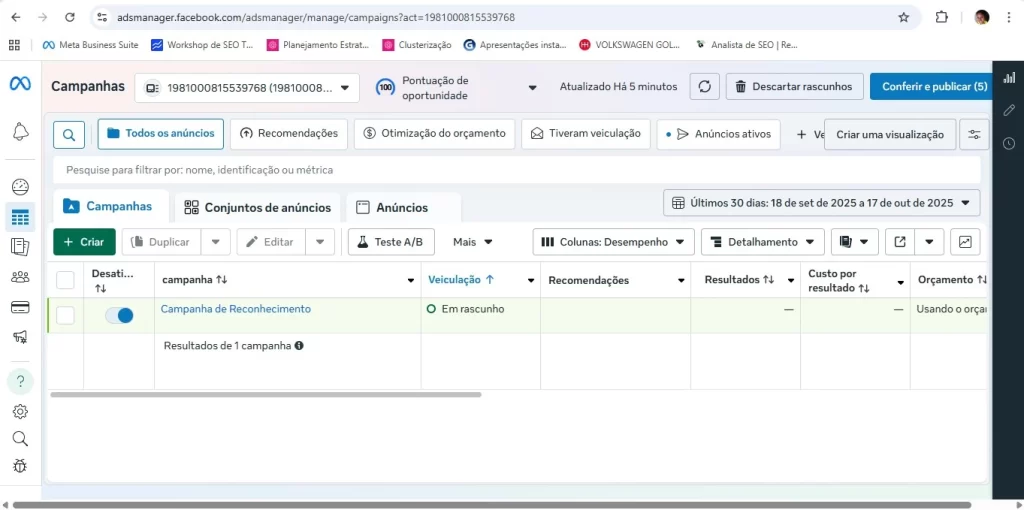
Task: Click the green Criar button
Action: click(84, 242)
